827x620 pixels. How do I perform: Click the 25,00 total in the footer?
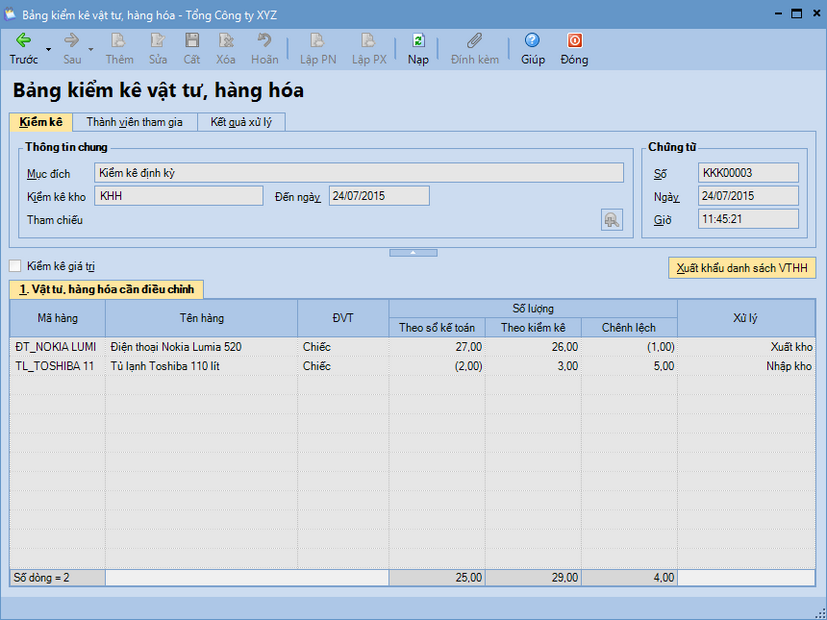pos(437,577)
